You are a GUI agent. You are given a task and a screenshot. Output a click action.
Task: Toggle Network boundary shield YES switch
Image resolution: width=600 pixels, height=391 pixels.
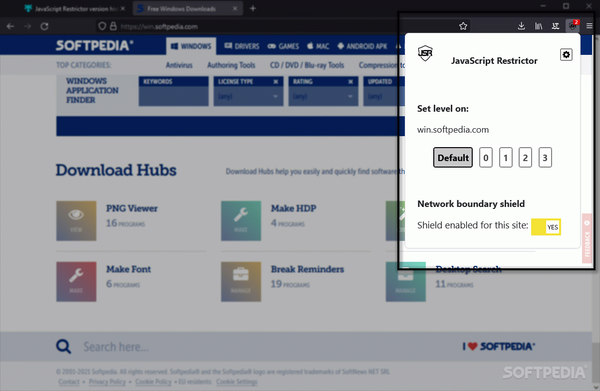point(546,227)
